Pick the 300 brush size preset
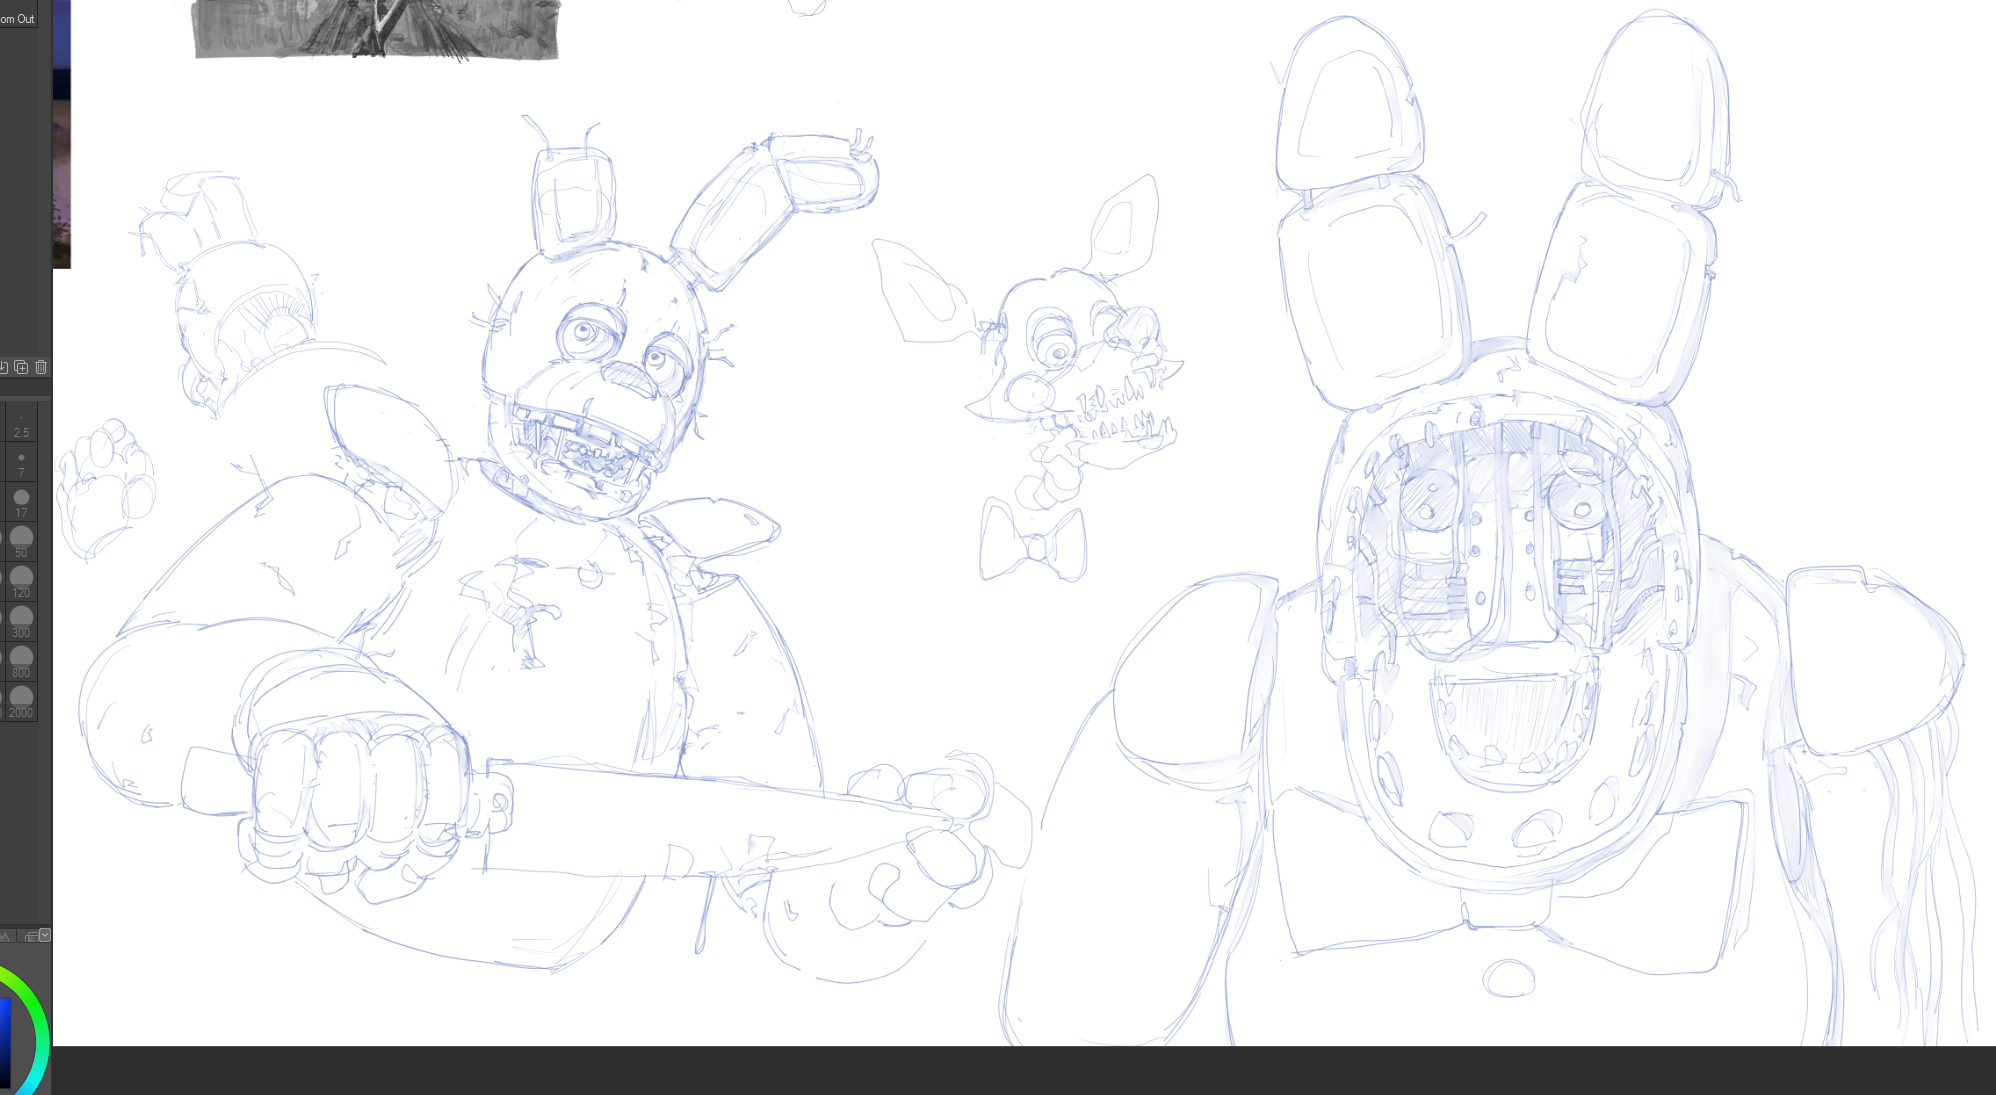Viewport: 1996px width, 1095px height. click(x=21, y=622)
